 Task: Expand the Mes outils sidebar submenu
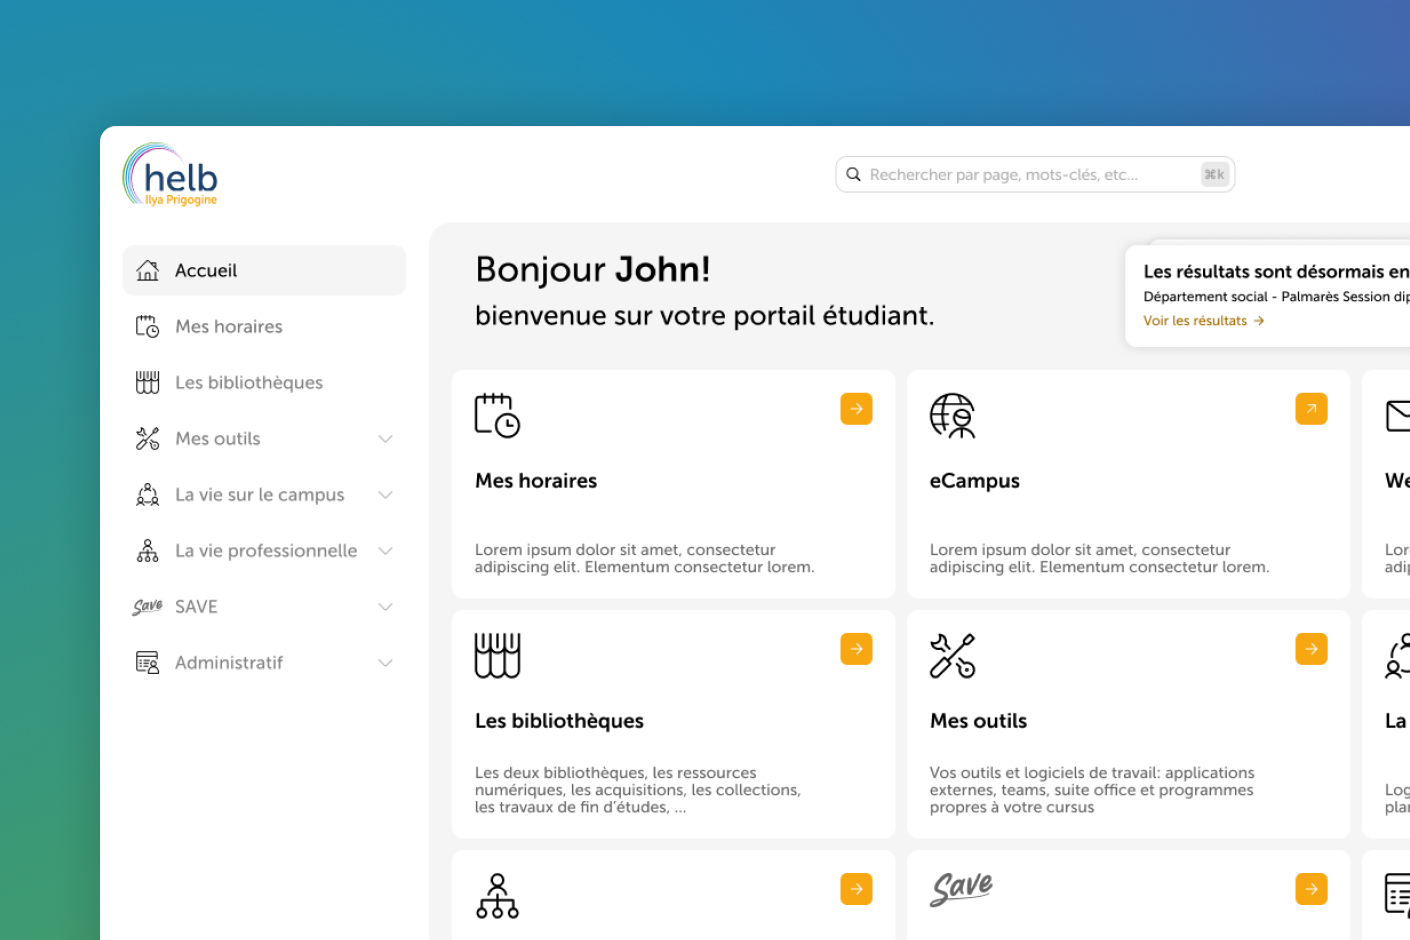385,439
